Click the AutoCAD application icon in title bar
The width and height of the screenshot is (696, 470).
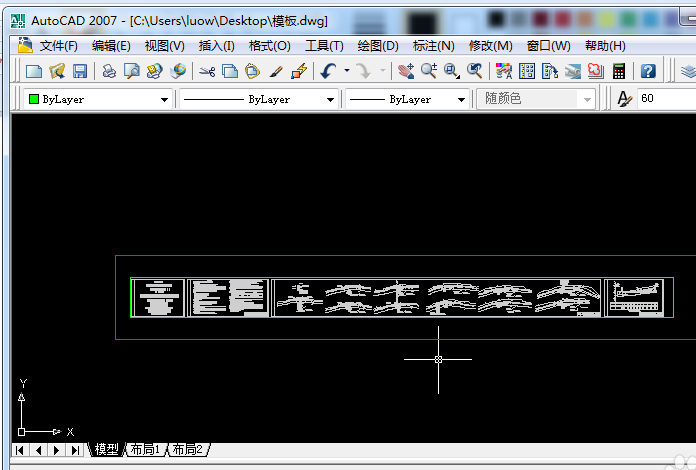point(18,21)
